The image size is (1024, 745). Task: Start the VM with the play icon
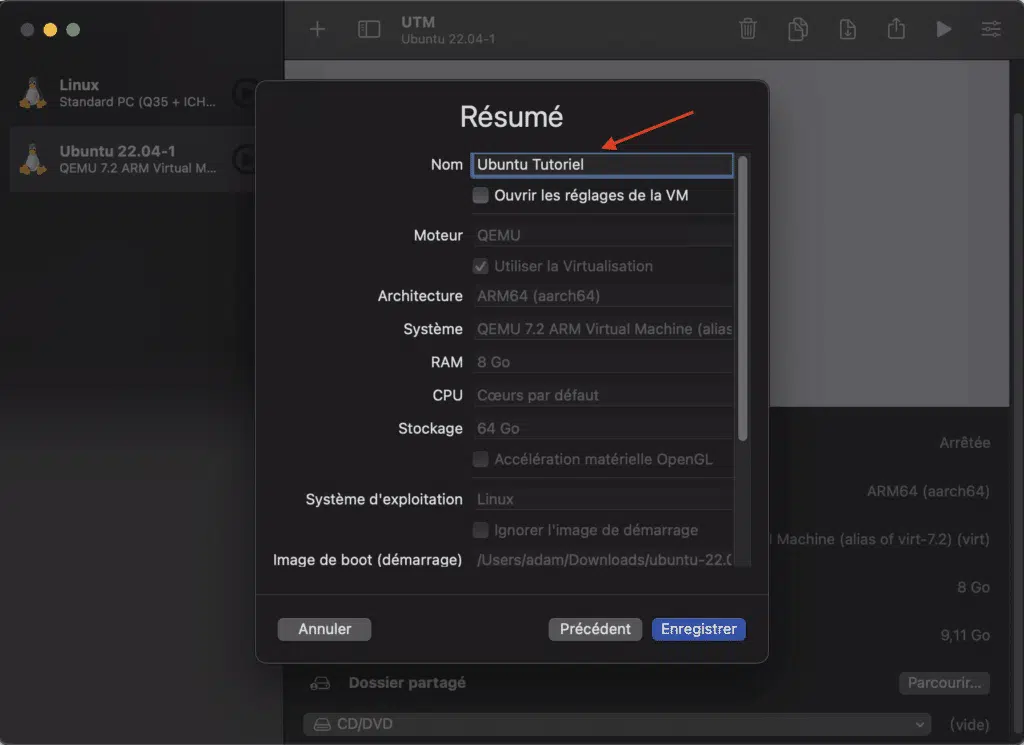point(943,29)
